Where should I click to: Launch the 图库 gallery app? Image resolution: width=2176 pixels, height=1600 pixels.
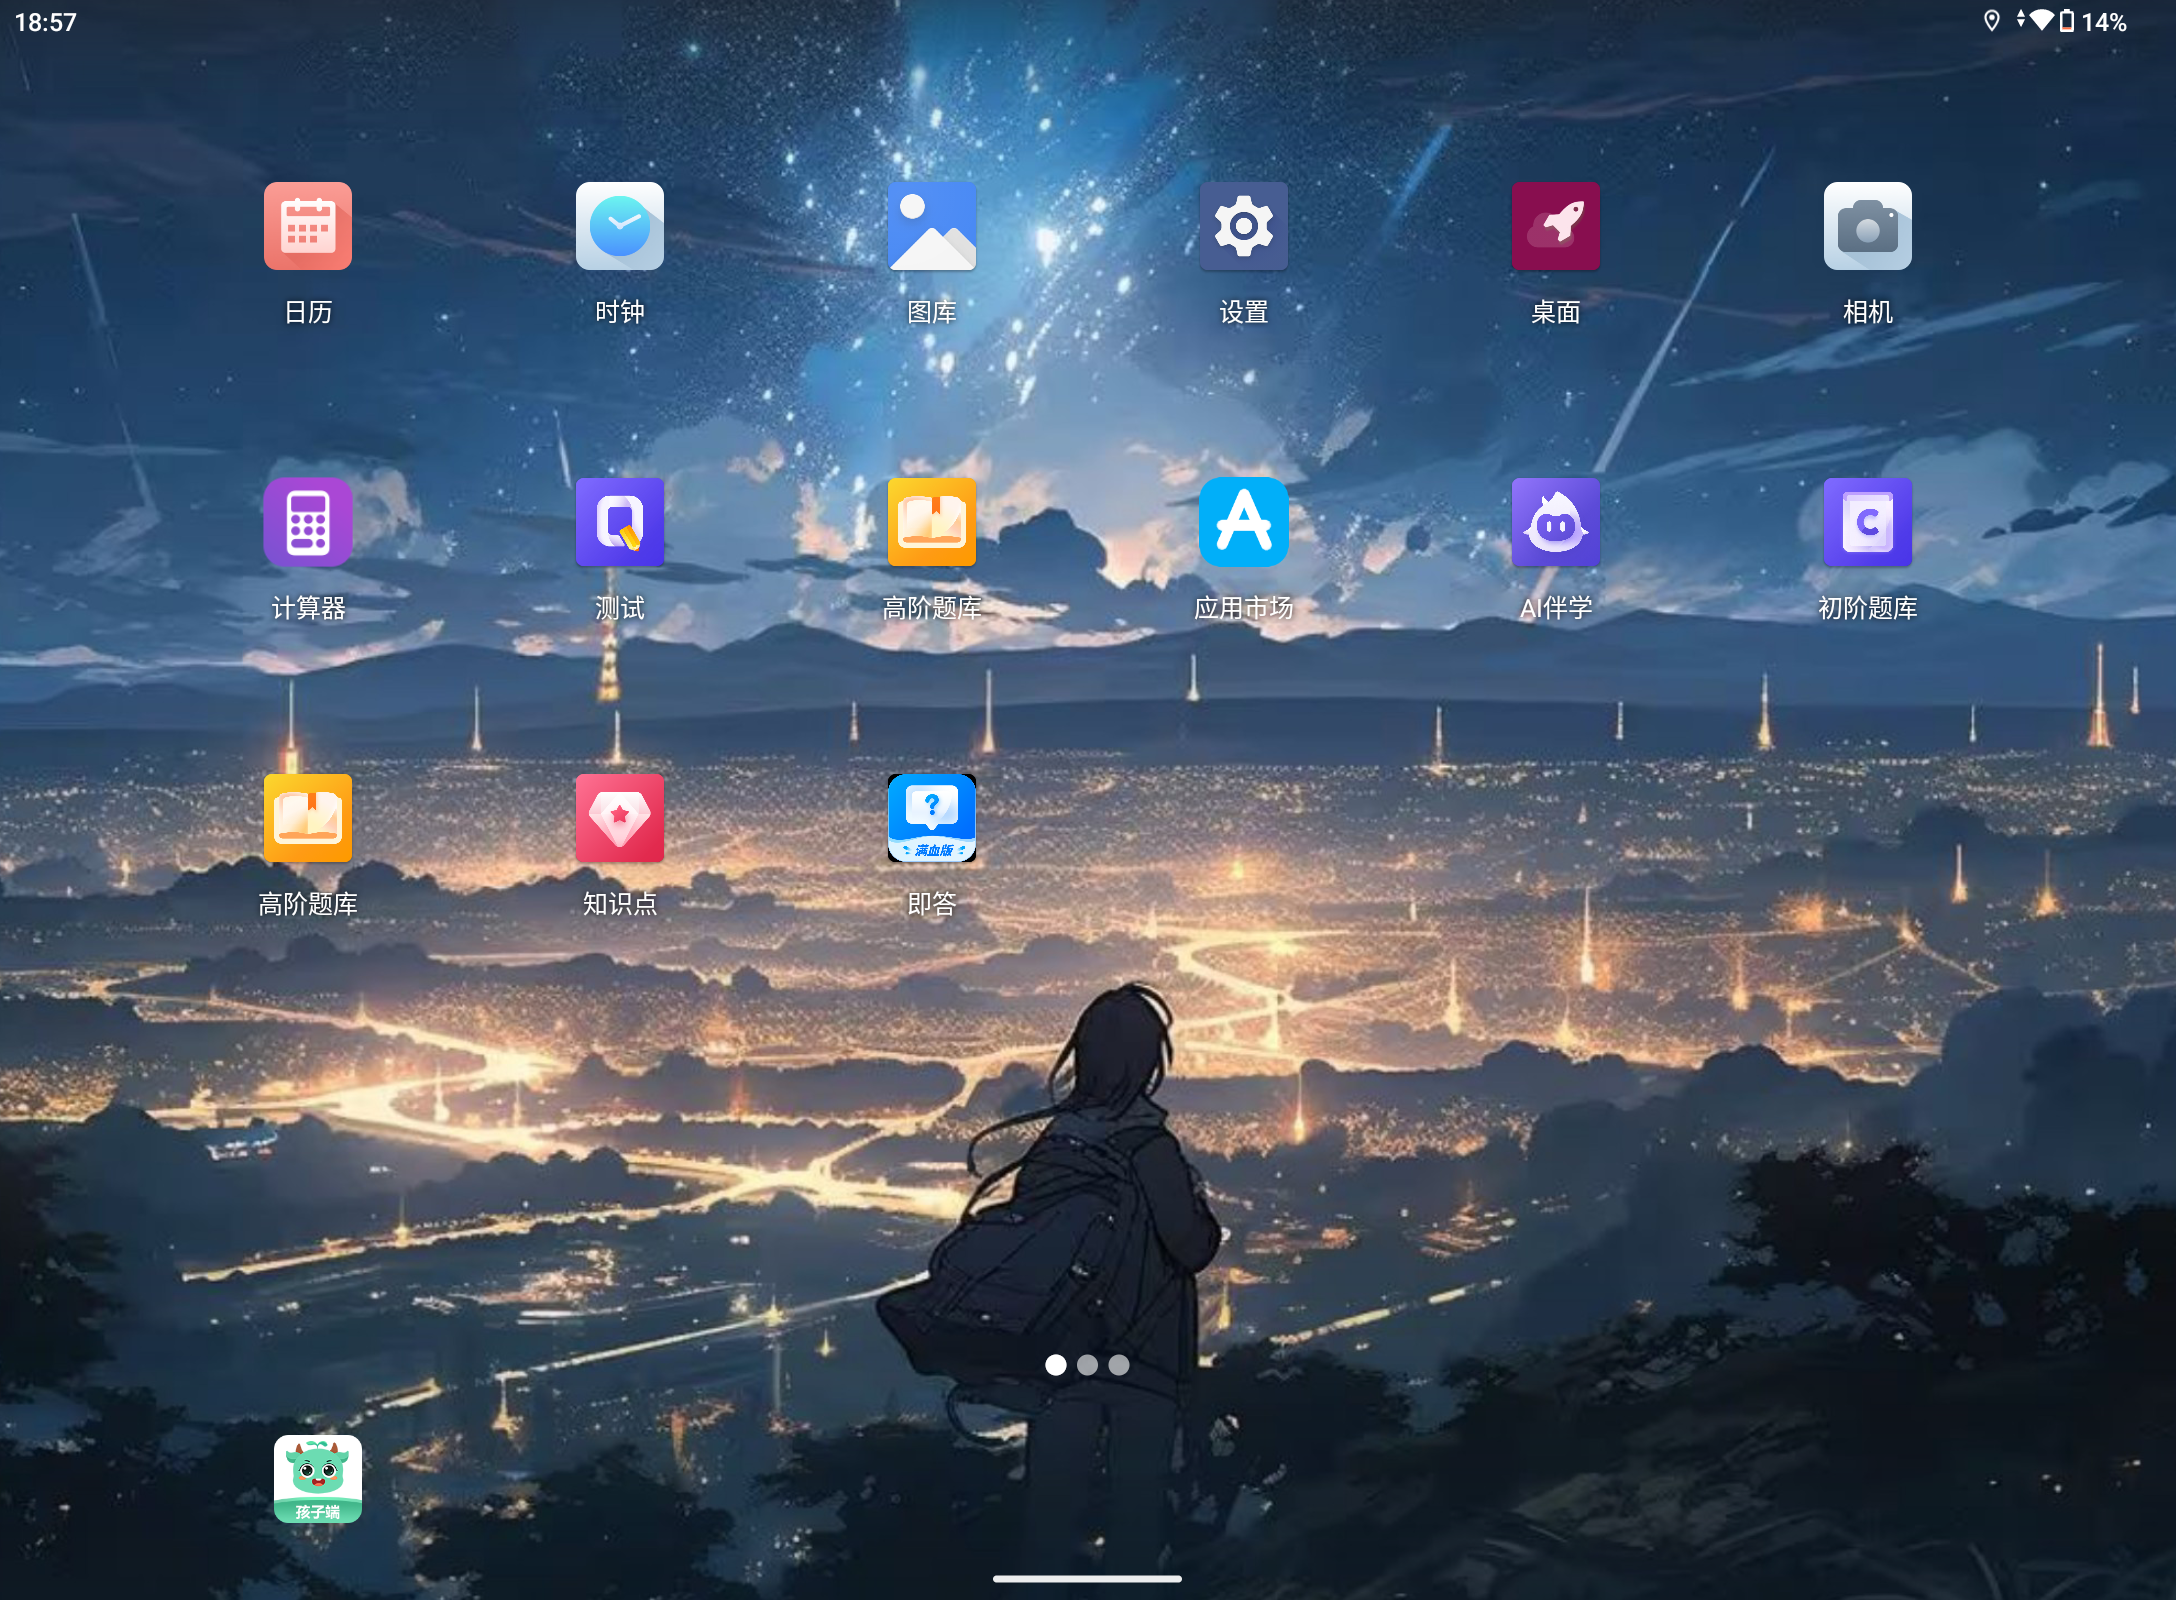[x=932, y=226]
